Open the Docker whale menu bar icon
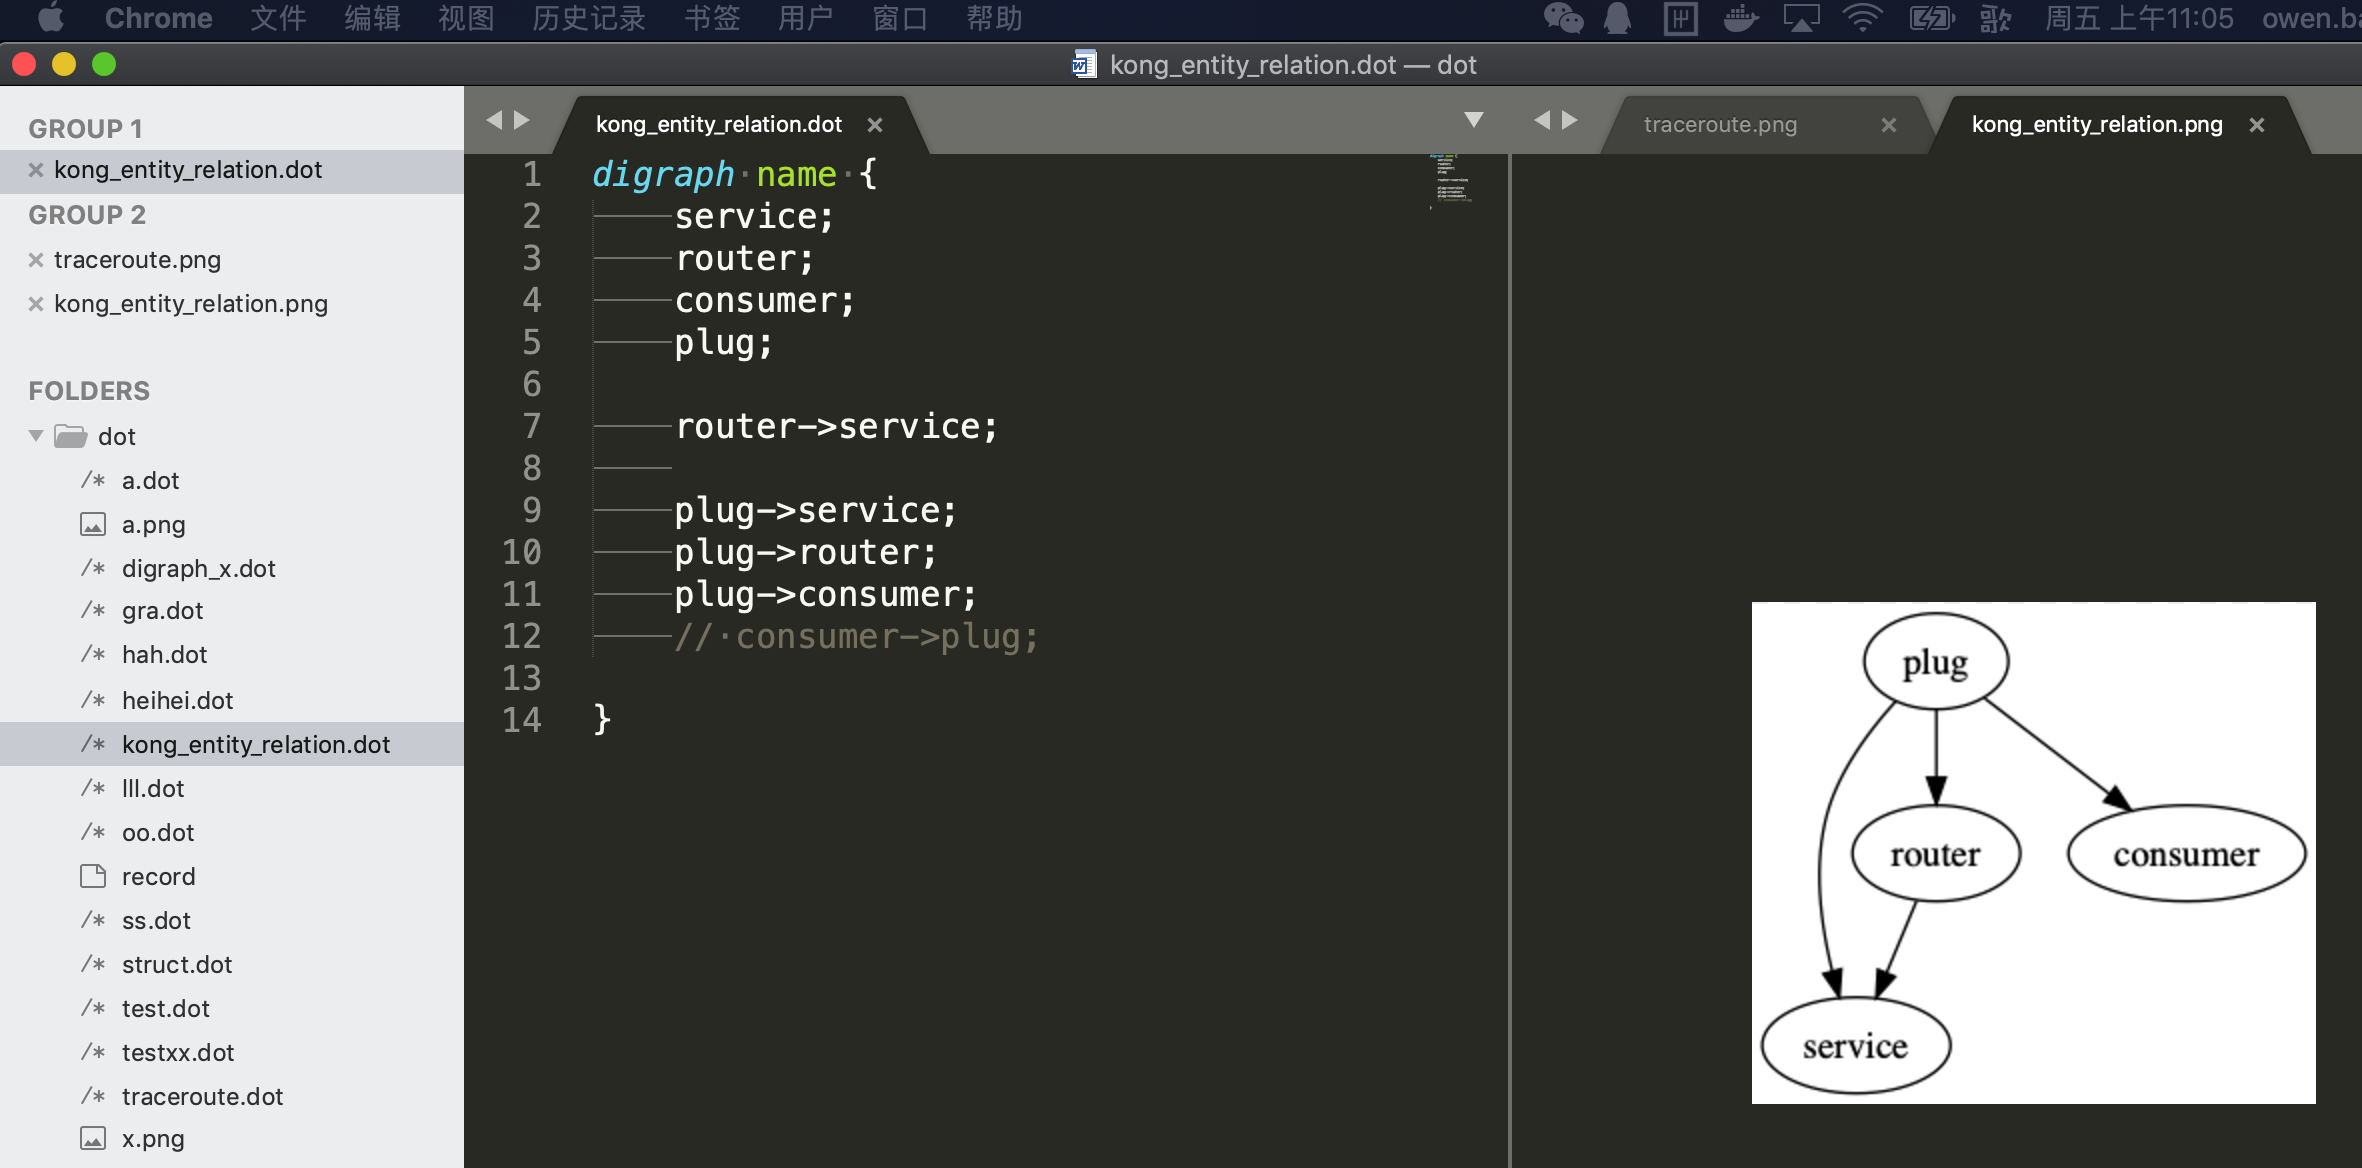2362x1168 pixels. [1740, 18]
